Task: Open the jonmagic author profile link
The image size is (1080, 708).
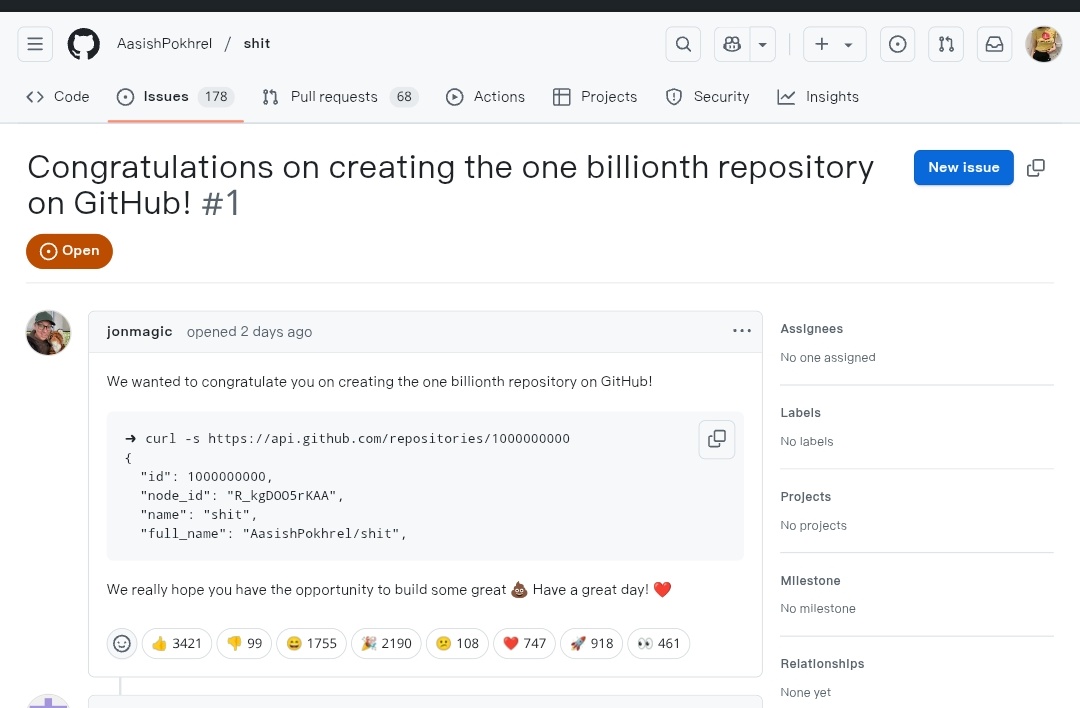Action: (140, 331)
